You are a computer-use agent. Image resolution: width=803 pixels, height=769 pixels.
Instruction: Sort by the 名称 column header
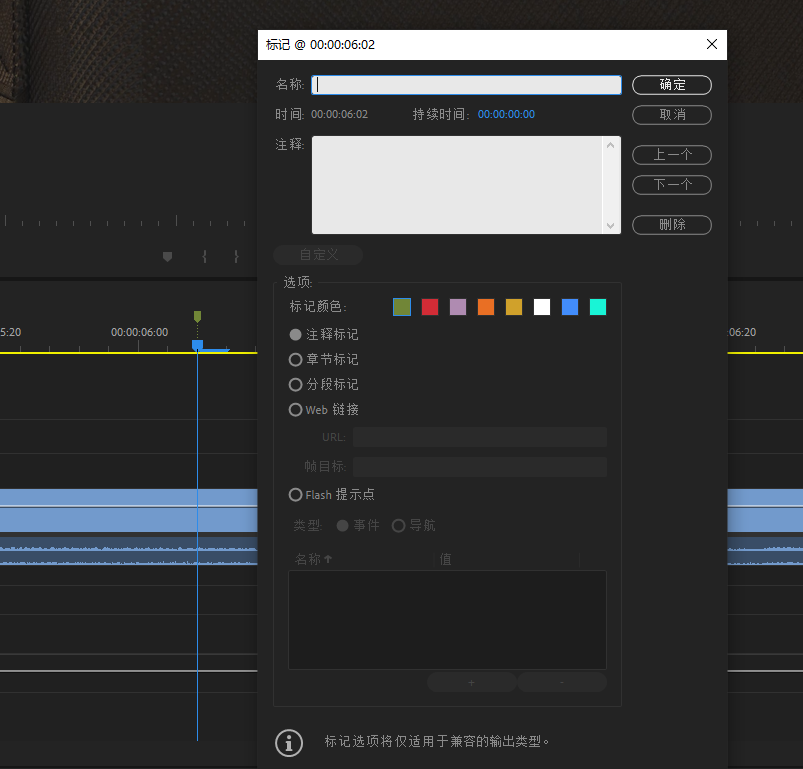pyautogui.click(x=313, y=559)
